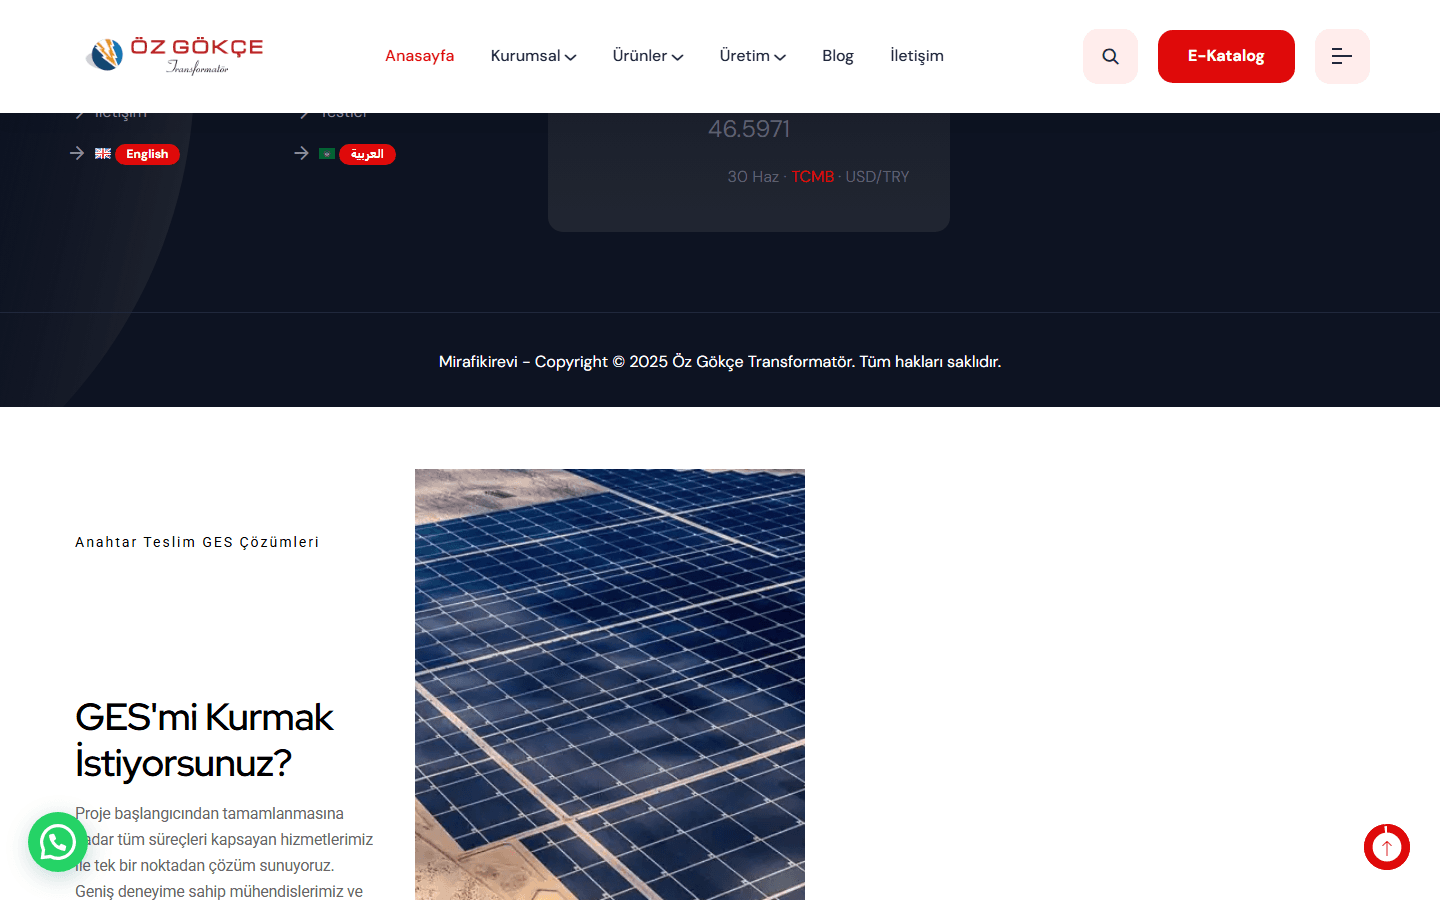Click the copyright text line

click(720, 362)
